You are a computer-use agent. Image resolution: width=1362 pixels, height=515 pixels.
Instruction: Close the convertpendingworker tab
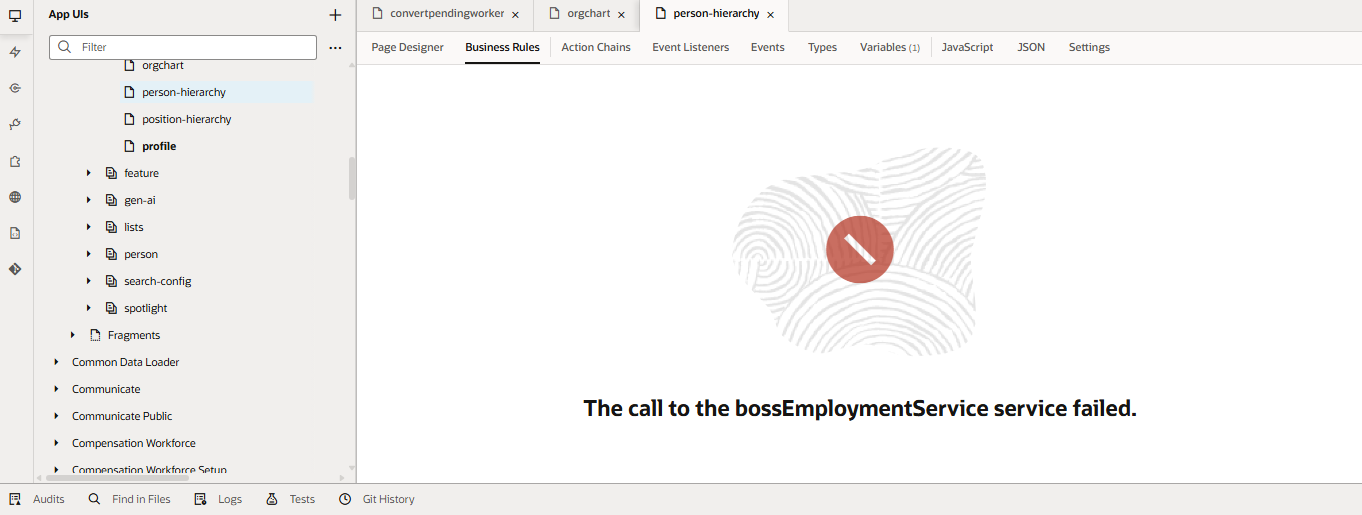pos(515,15)
